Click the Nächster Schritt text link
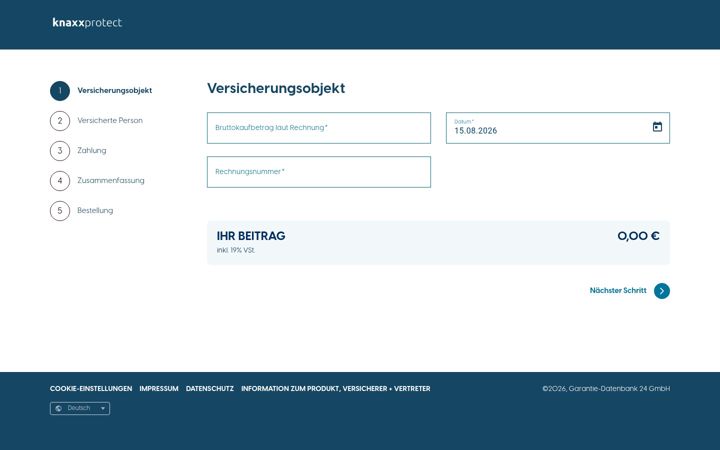Viewport: 720px width, 450px height. coord(618,290)
